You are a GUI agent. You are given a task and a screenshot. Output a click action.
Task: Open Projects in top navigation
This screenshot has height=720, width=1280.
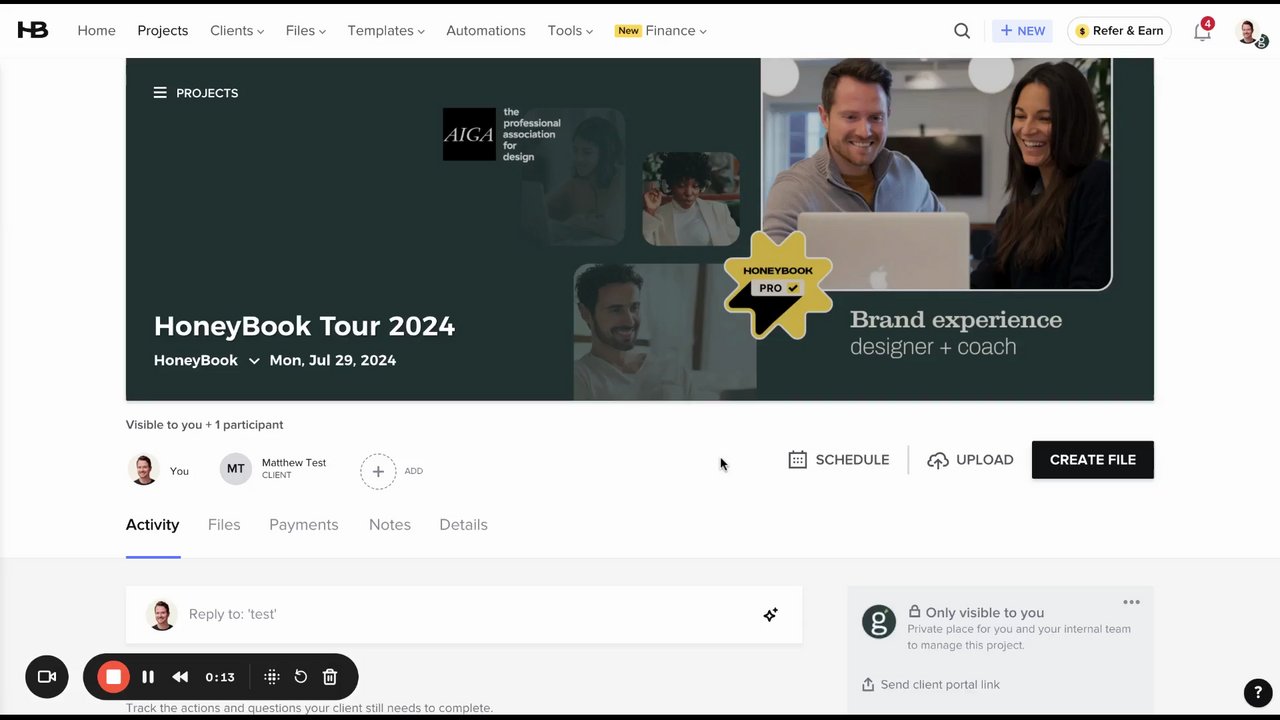pos(163,31)
